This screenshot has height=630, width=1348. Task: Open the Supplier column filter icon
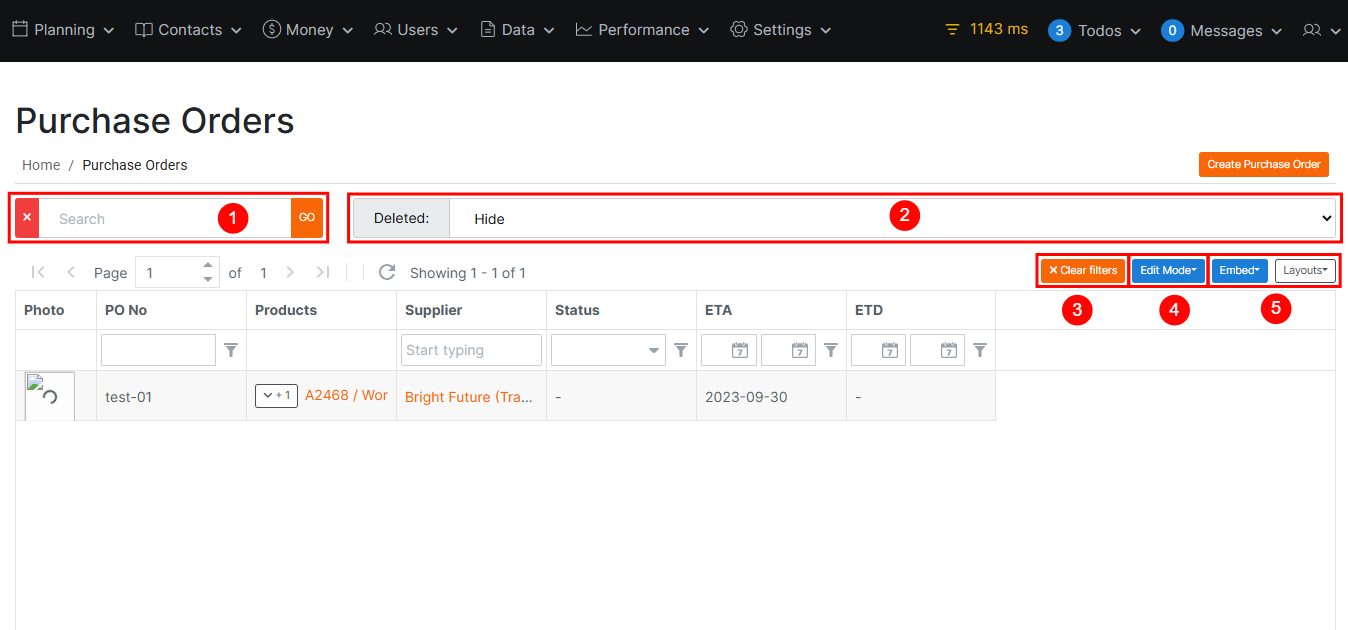[x=681, y=349]
